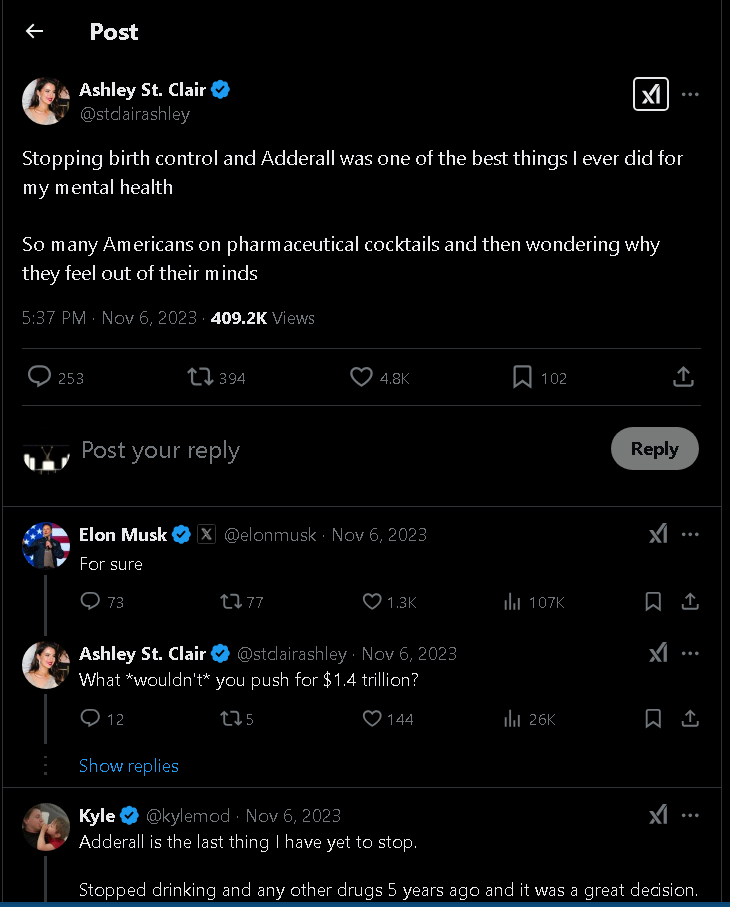Repost the main post with 394 reposts
This screenshot has height=907, width=730.
(200, 377)
